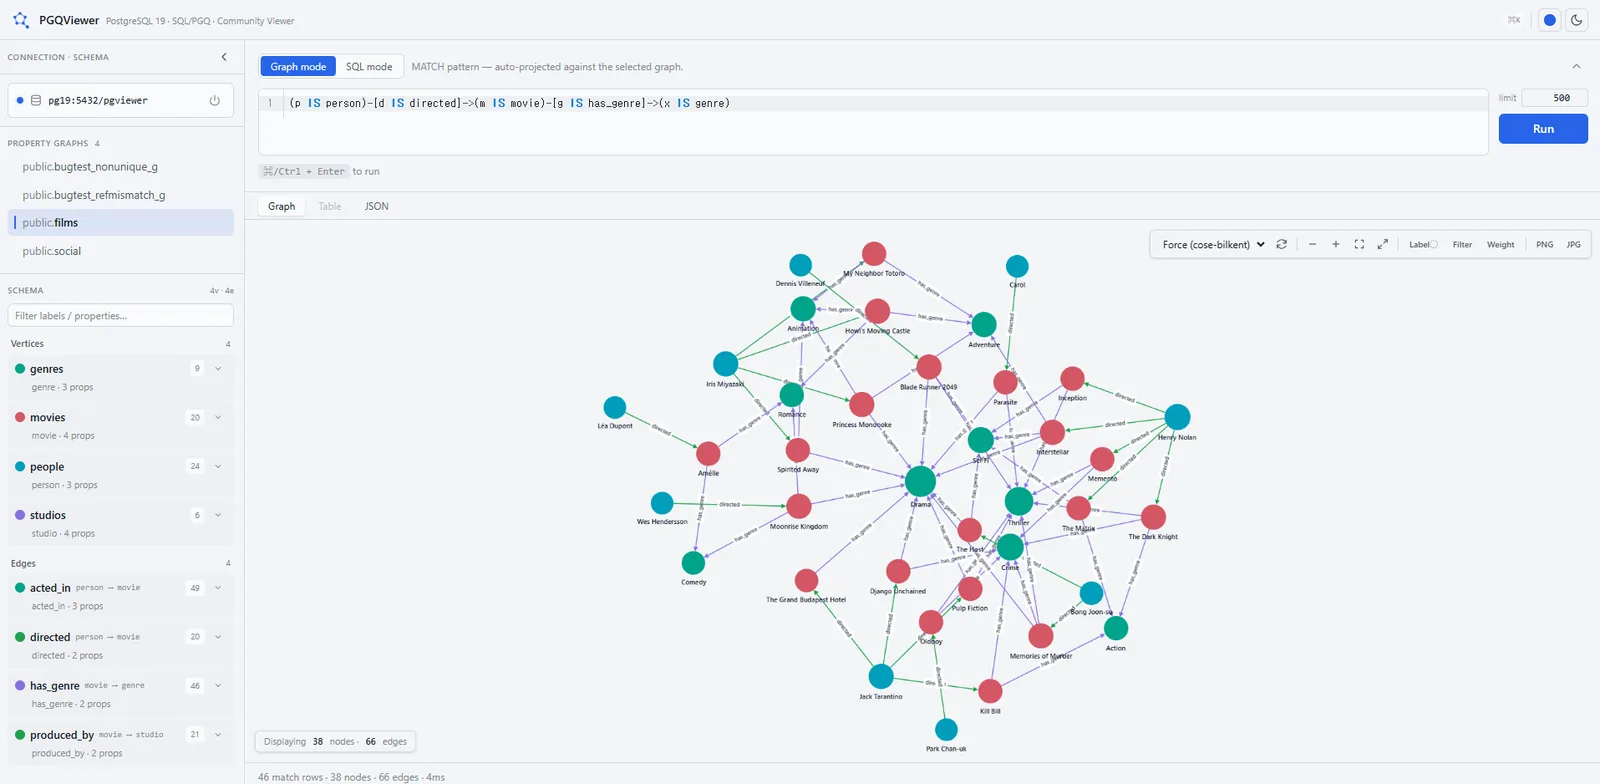
Task: Select Graph mode toggle
Action: (x=298, y=67)
